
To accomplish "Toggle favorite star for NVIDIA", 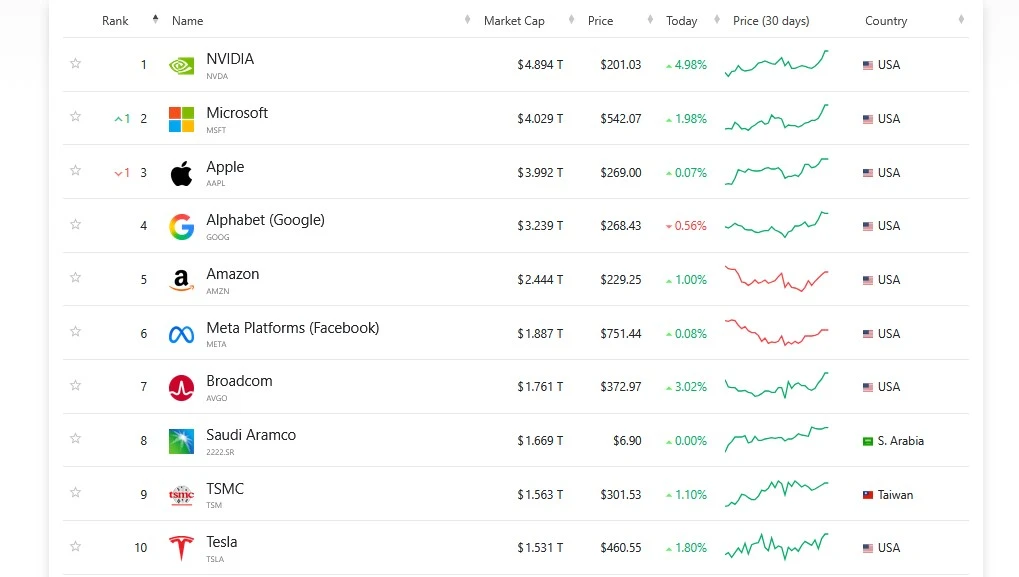I will (75, 64).
